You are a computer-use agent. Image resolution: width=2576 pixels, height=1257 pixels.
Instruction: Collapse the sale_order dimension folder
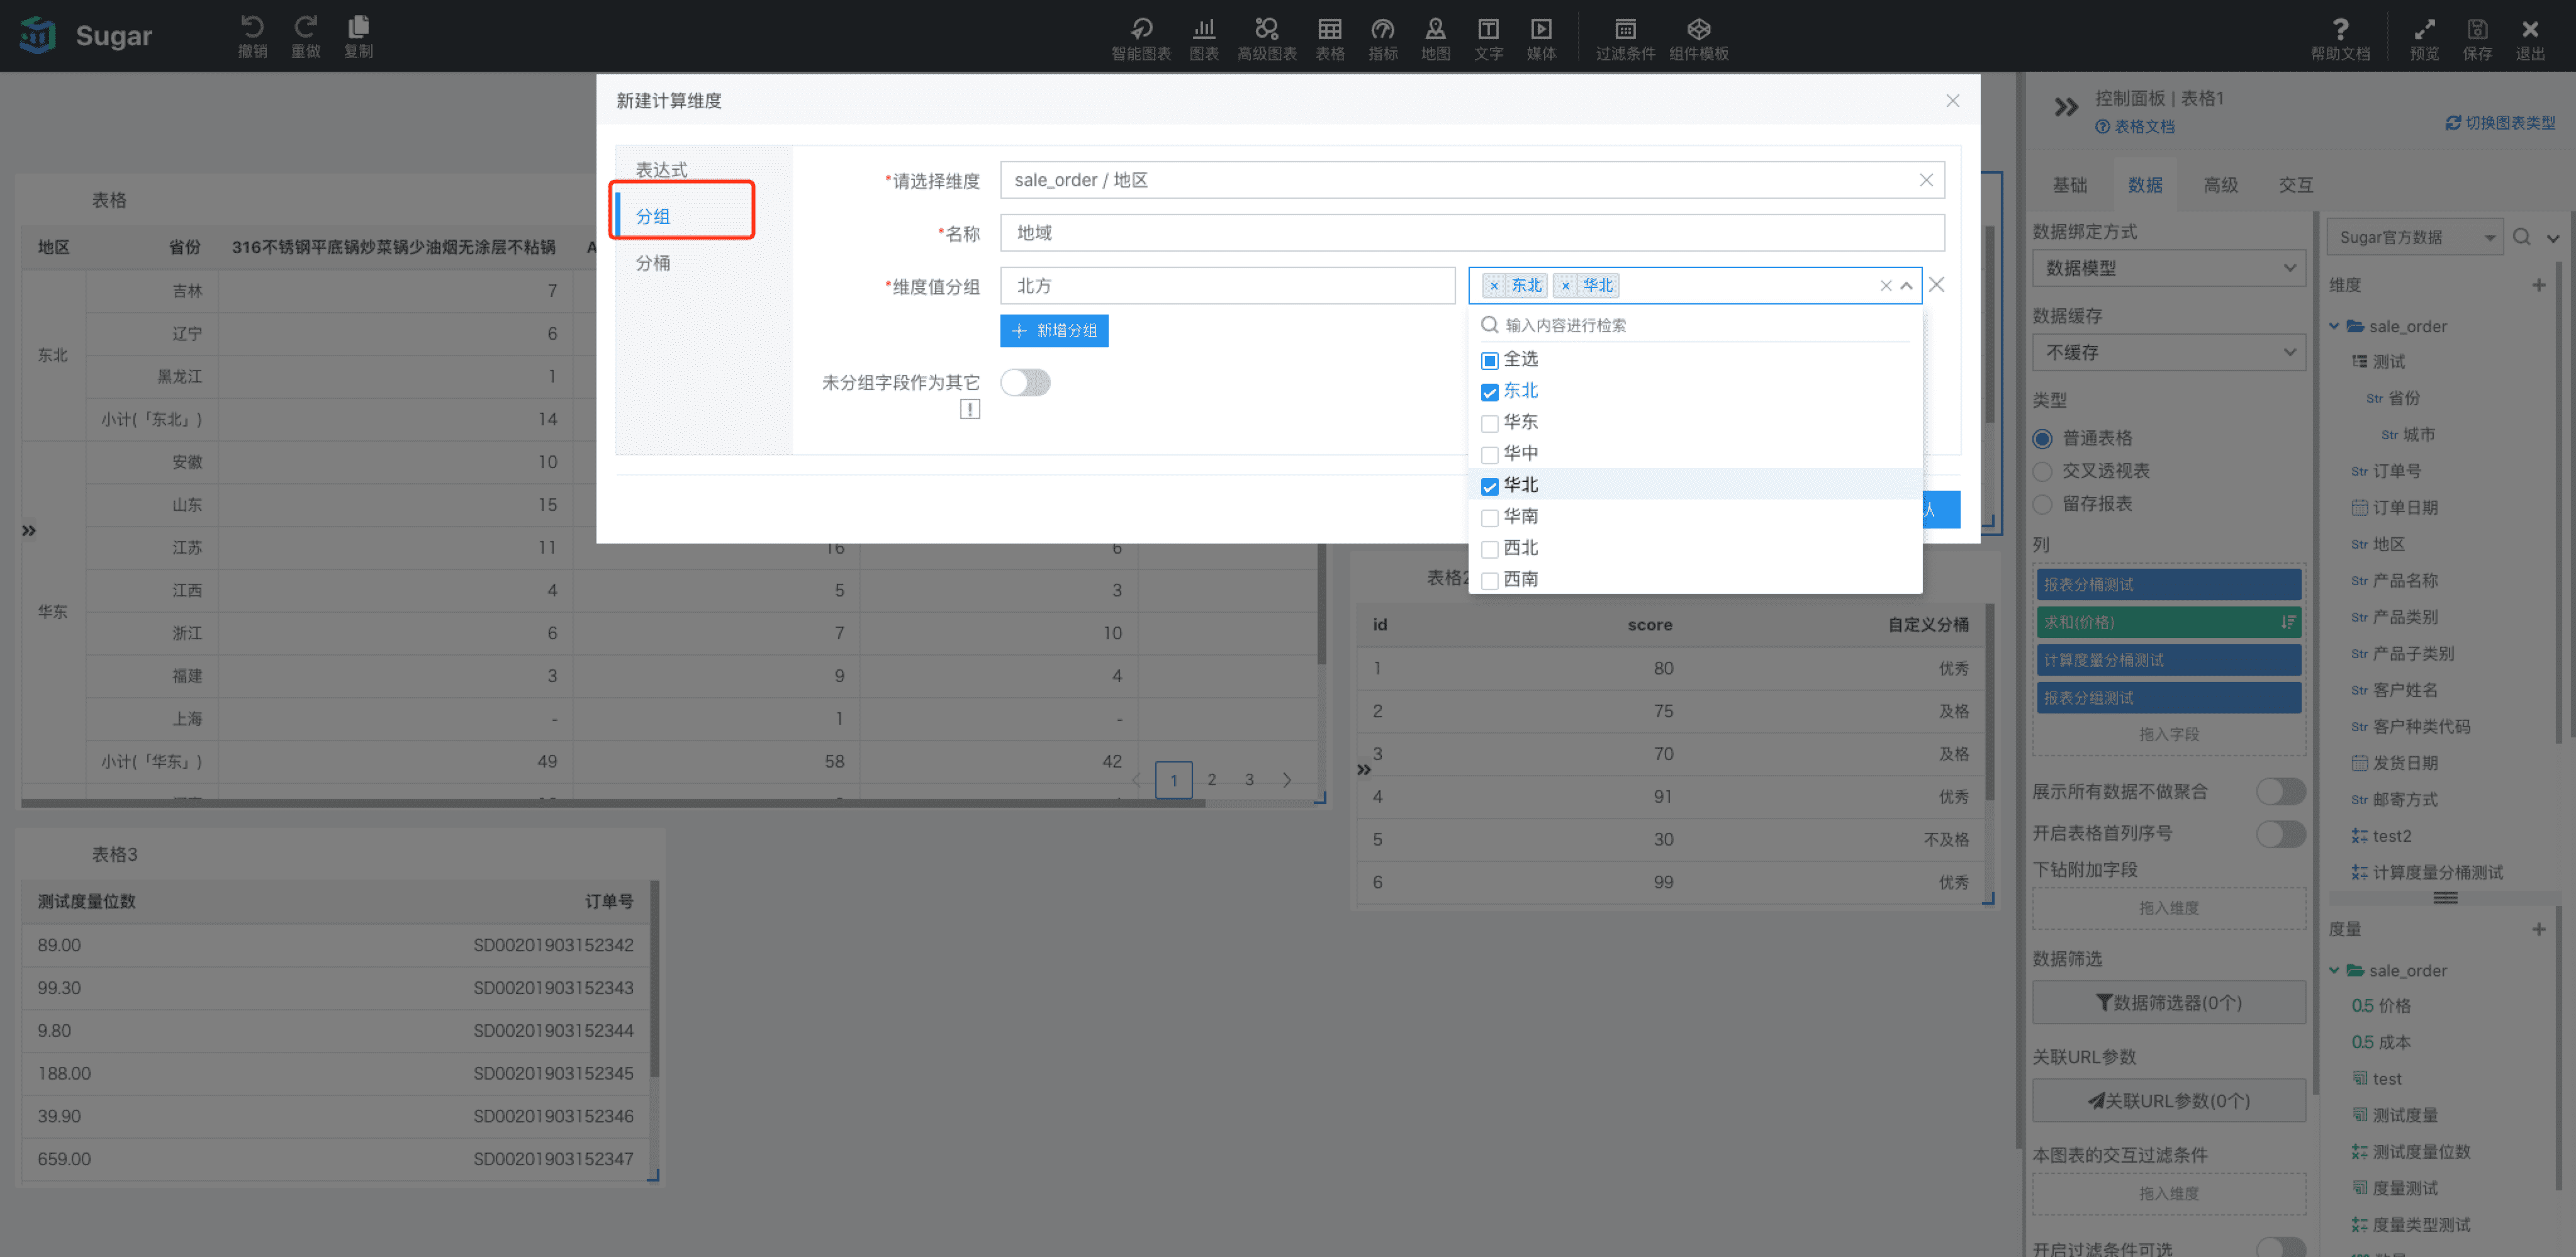(x=2334, y=326)
